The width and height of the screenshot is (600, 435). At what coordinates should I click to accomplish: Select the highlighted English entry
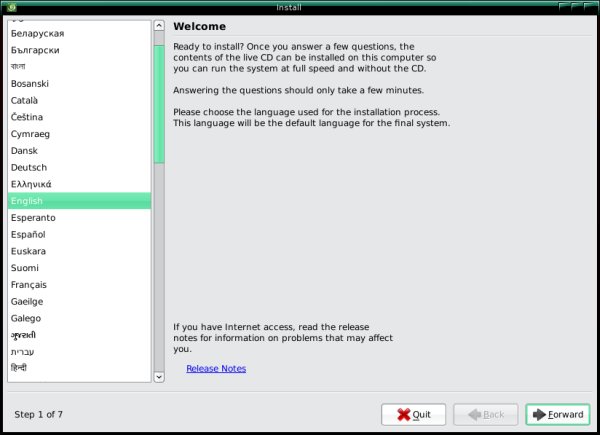[x=79, y=201]
